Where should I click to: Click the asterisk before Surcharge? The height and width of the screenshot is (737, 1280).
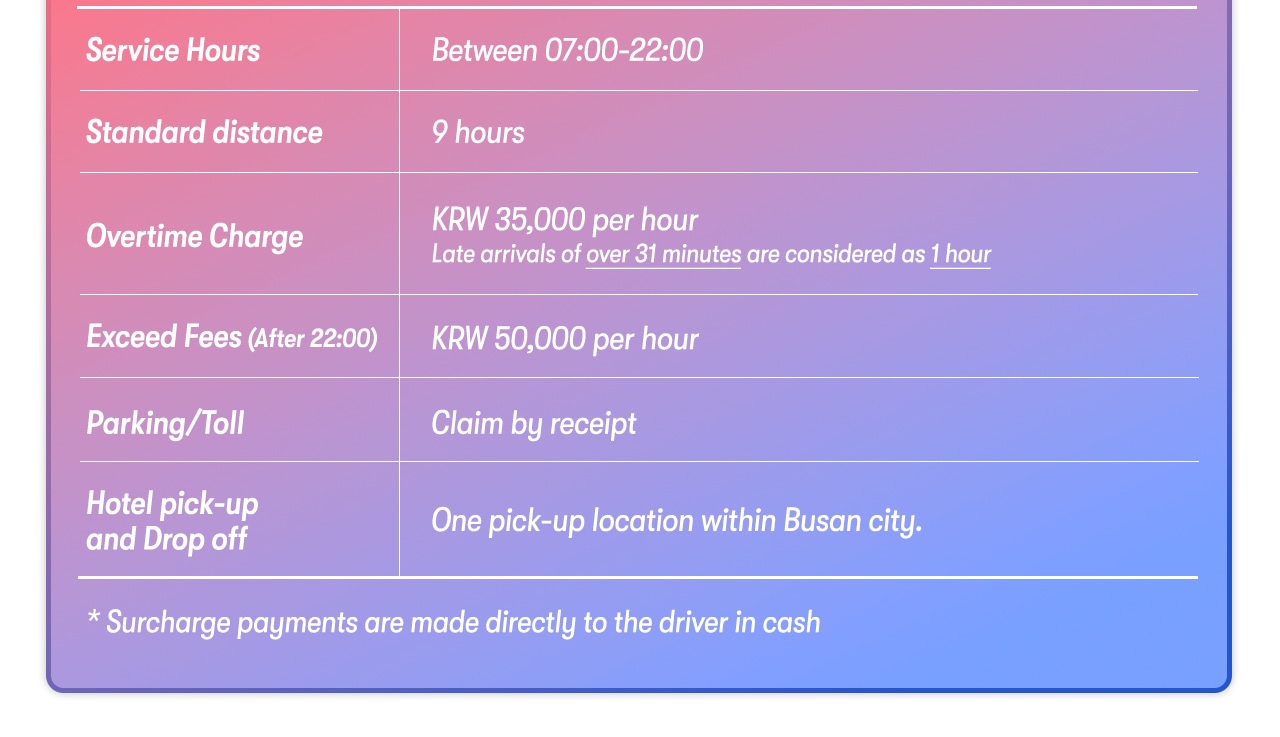click(x=94, y=617)
